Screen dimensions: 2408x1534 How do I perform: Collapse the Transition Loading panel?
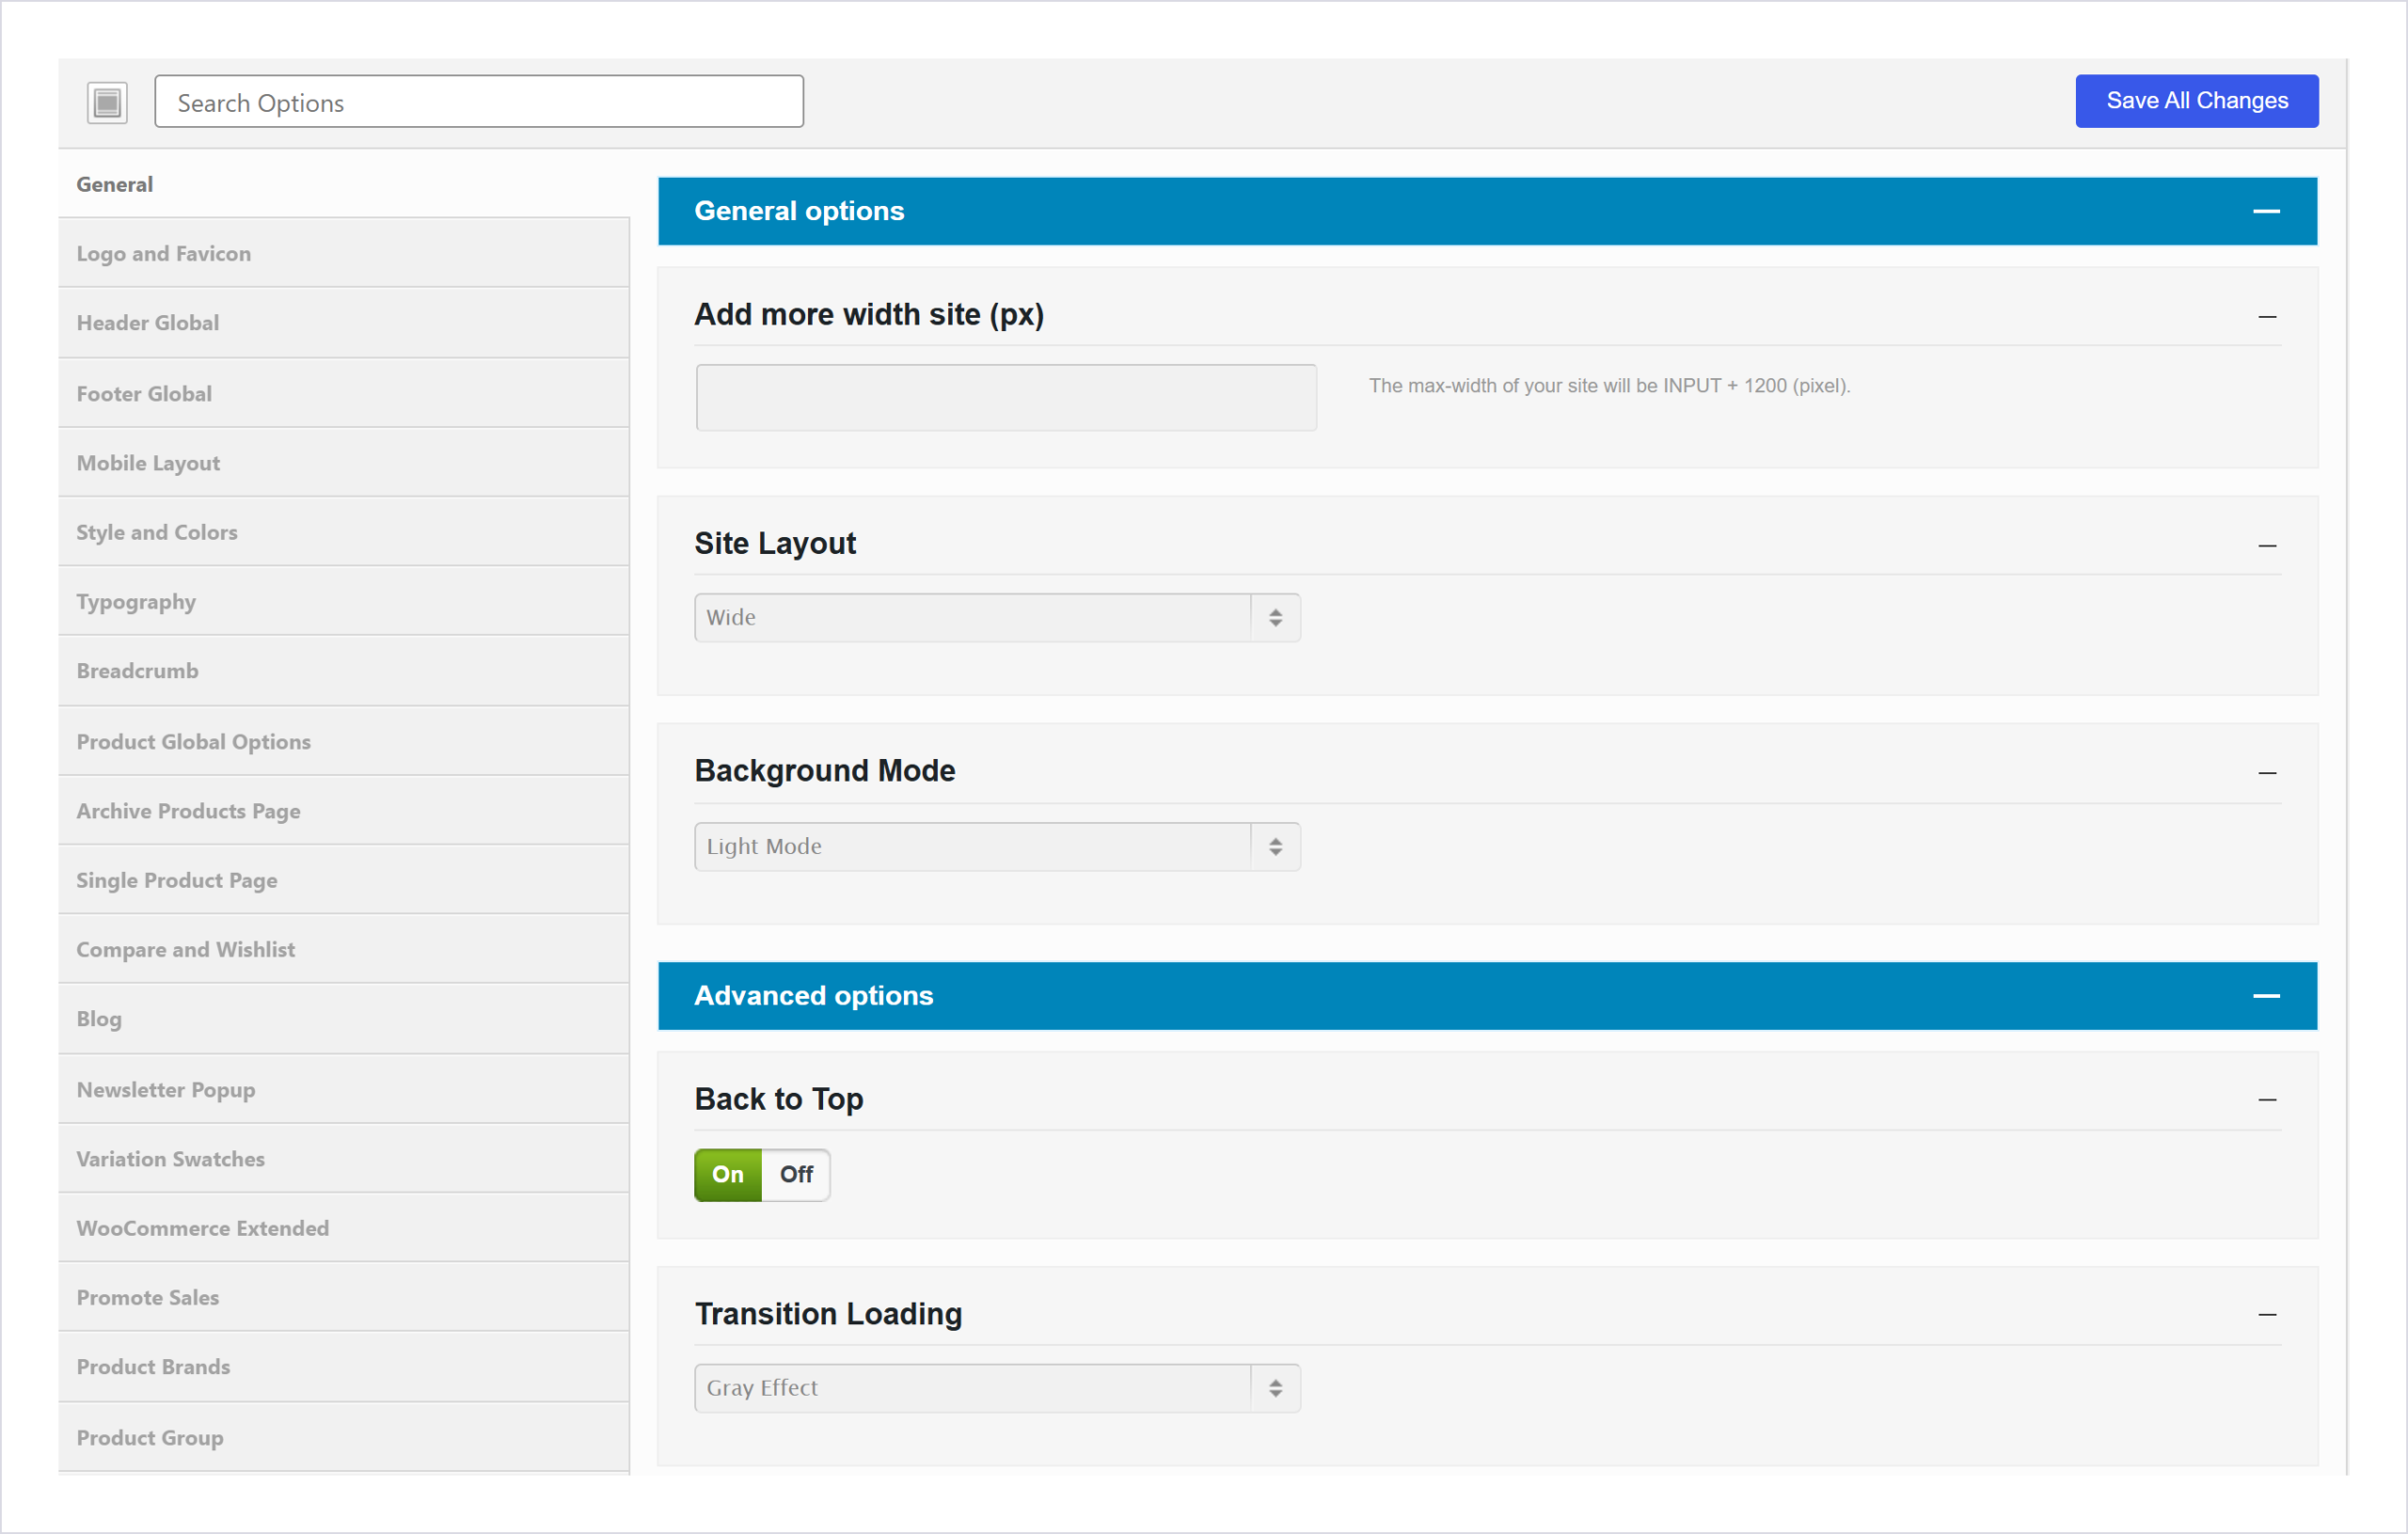tap(2267, 1315)
